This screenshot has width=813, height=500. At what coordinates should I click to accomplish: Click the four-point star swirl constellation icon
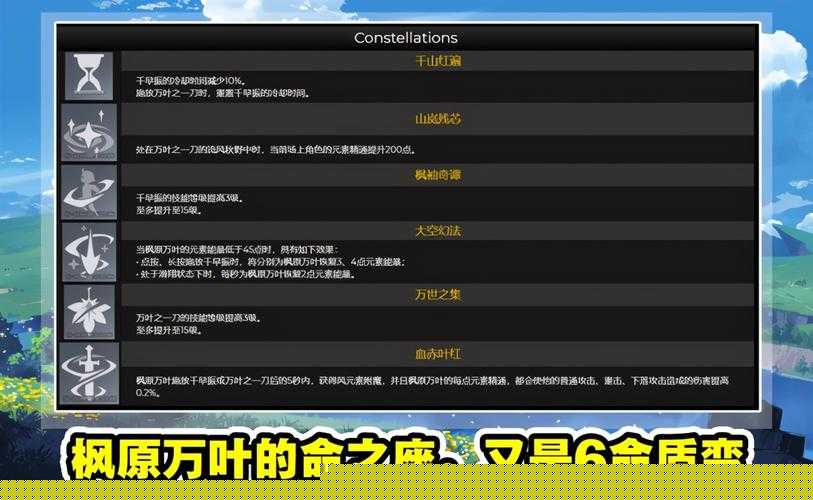click(x=89, y=133)
